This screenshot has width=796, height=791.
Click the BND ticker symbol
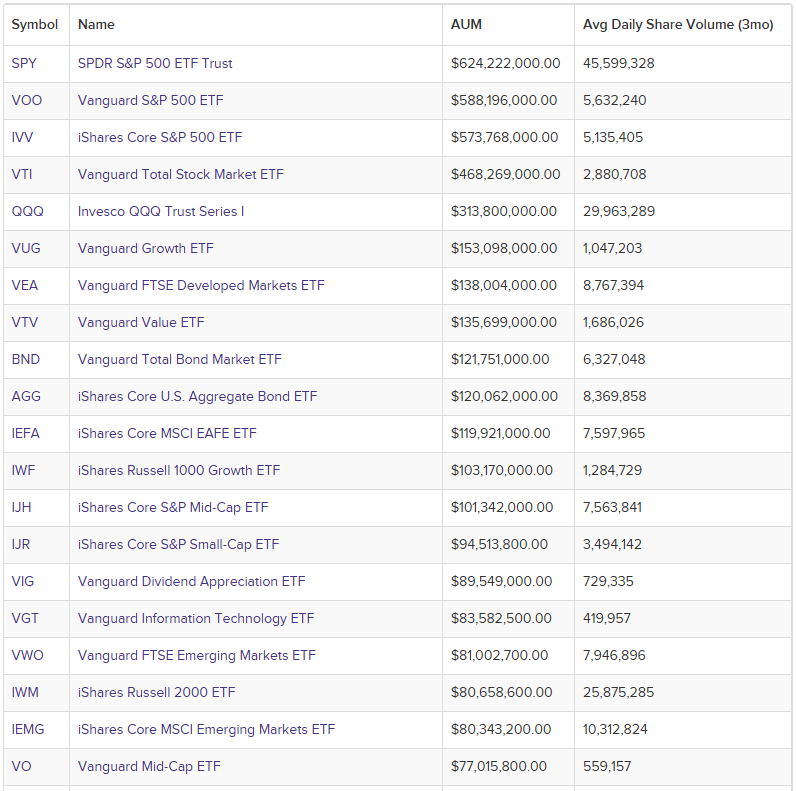click(x=26, y=360)
